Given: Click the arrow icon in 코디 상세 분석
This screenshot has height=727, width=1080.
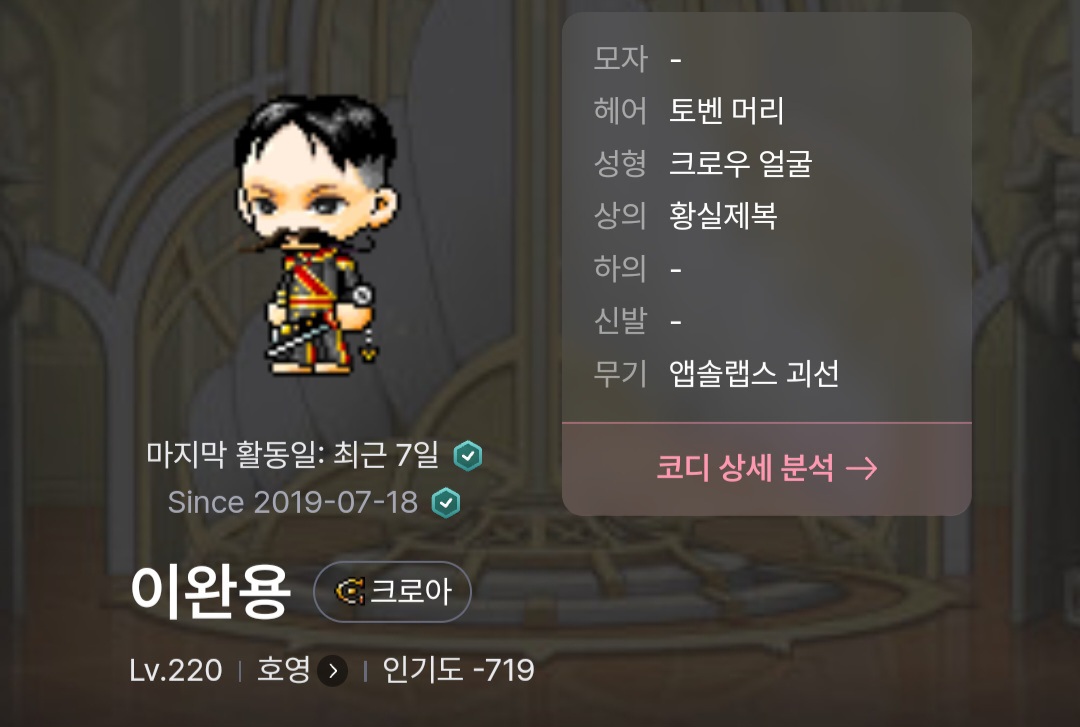Looking at the screenshot, I should pyautogui.click(x=862, y=469).
